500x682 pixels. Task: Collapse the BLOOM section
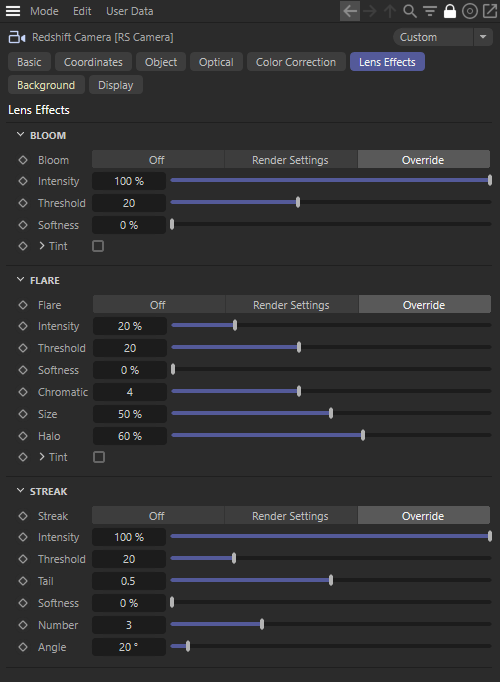tap(20, 135)
